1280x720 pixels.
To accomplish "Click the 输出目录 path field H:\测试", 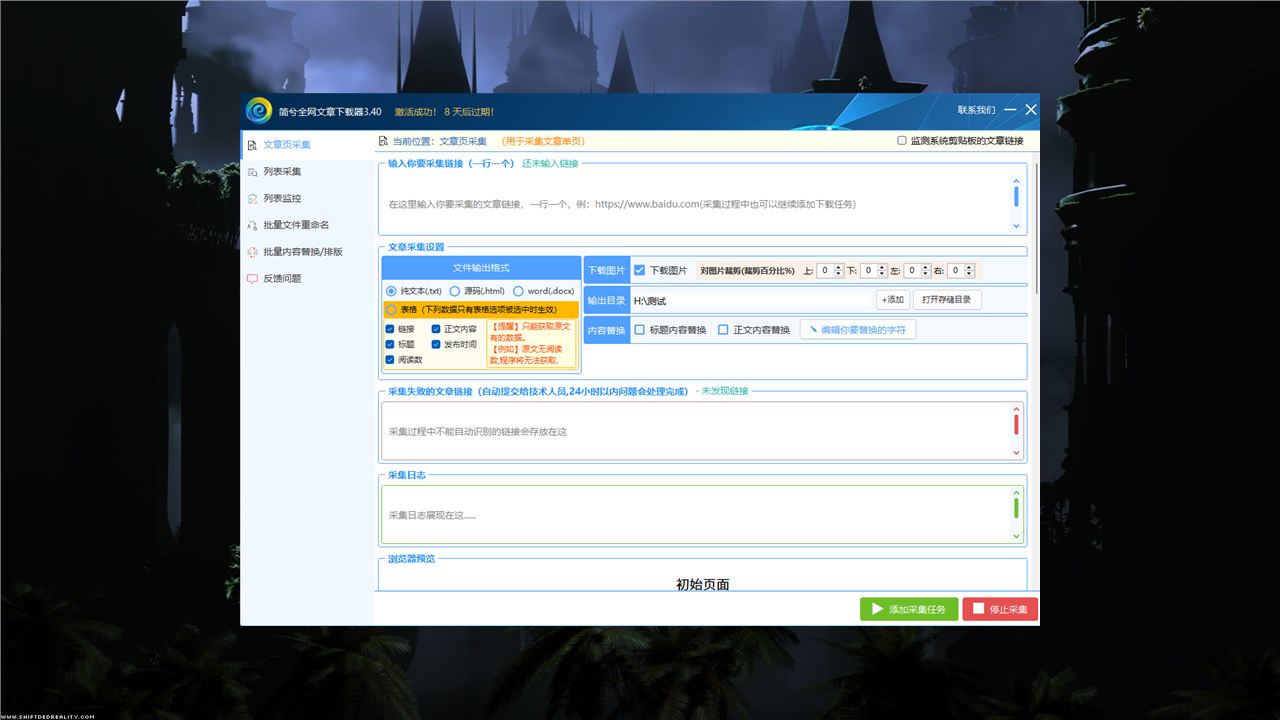I will pyautogui.click(x=751, y=300).
